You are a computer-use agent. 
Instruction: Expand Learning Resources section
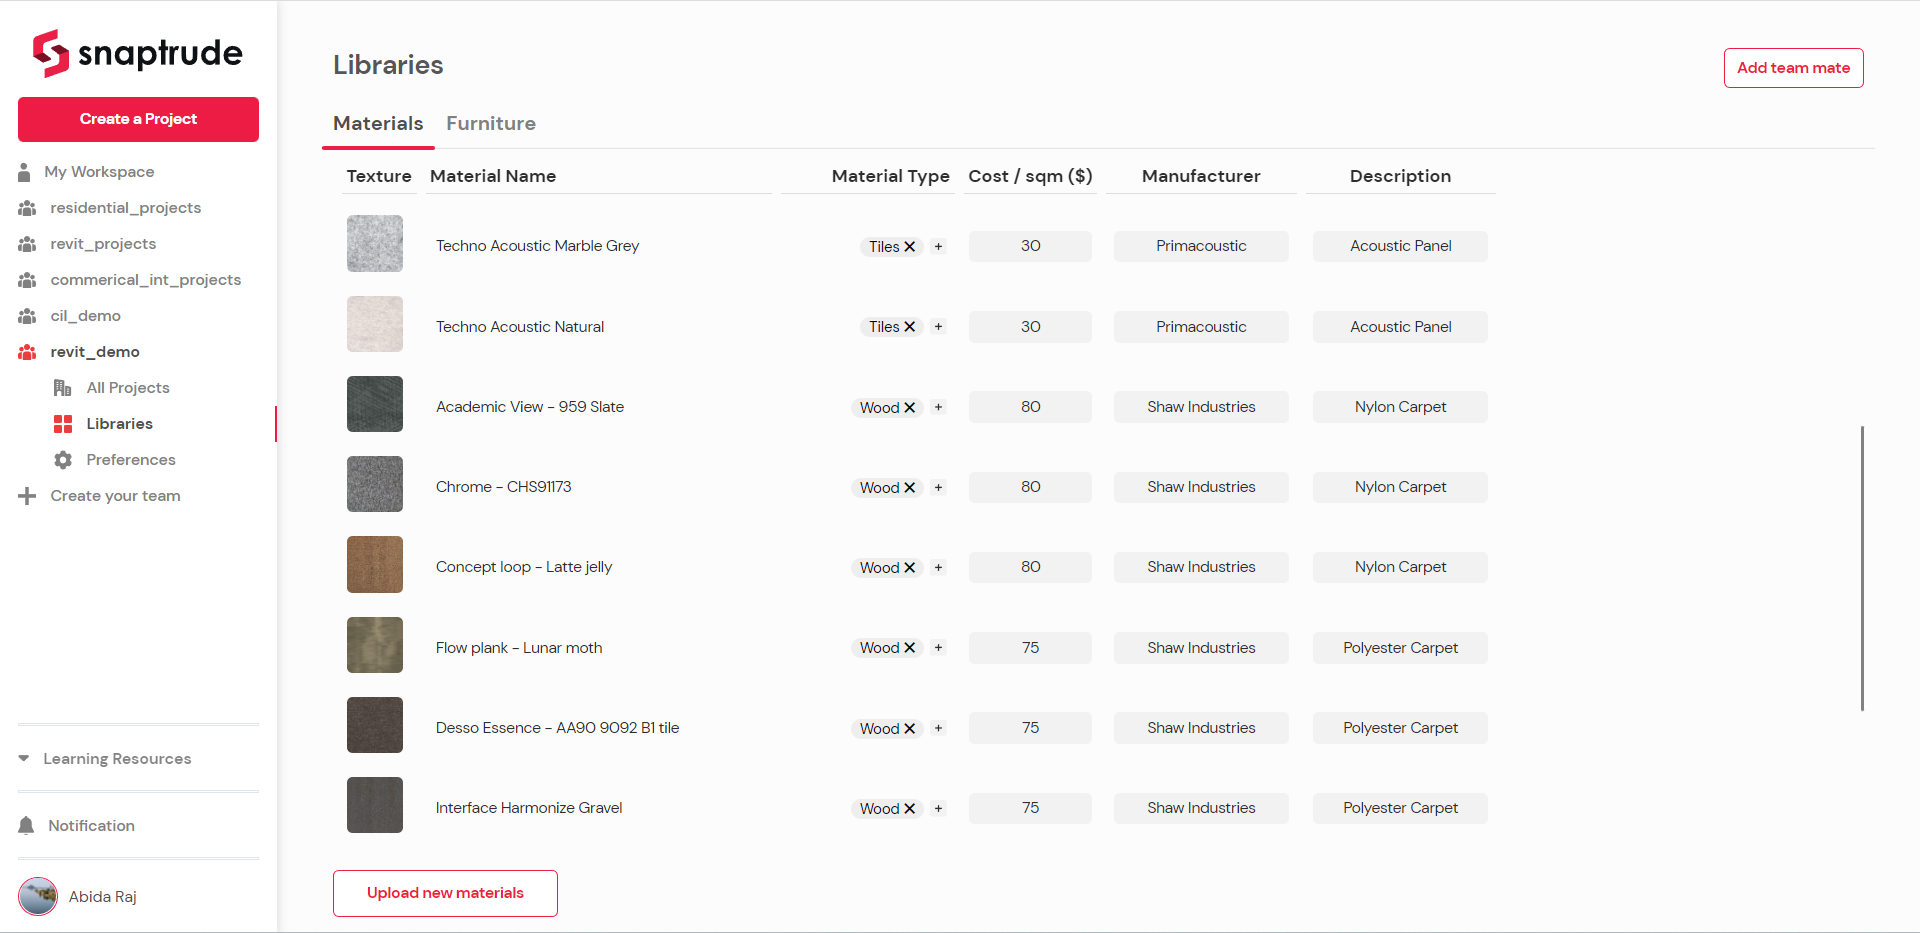24,759
